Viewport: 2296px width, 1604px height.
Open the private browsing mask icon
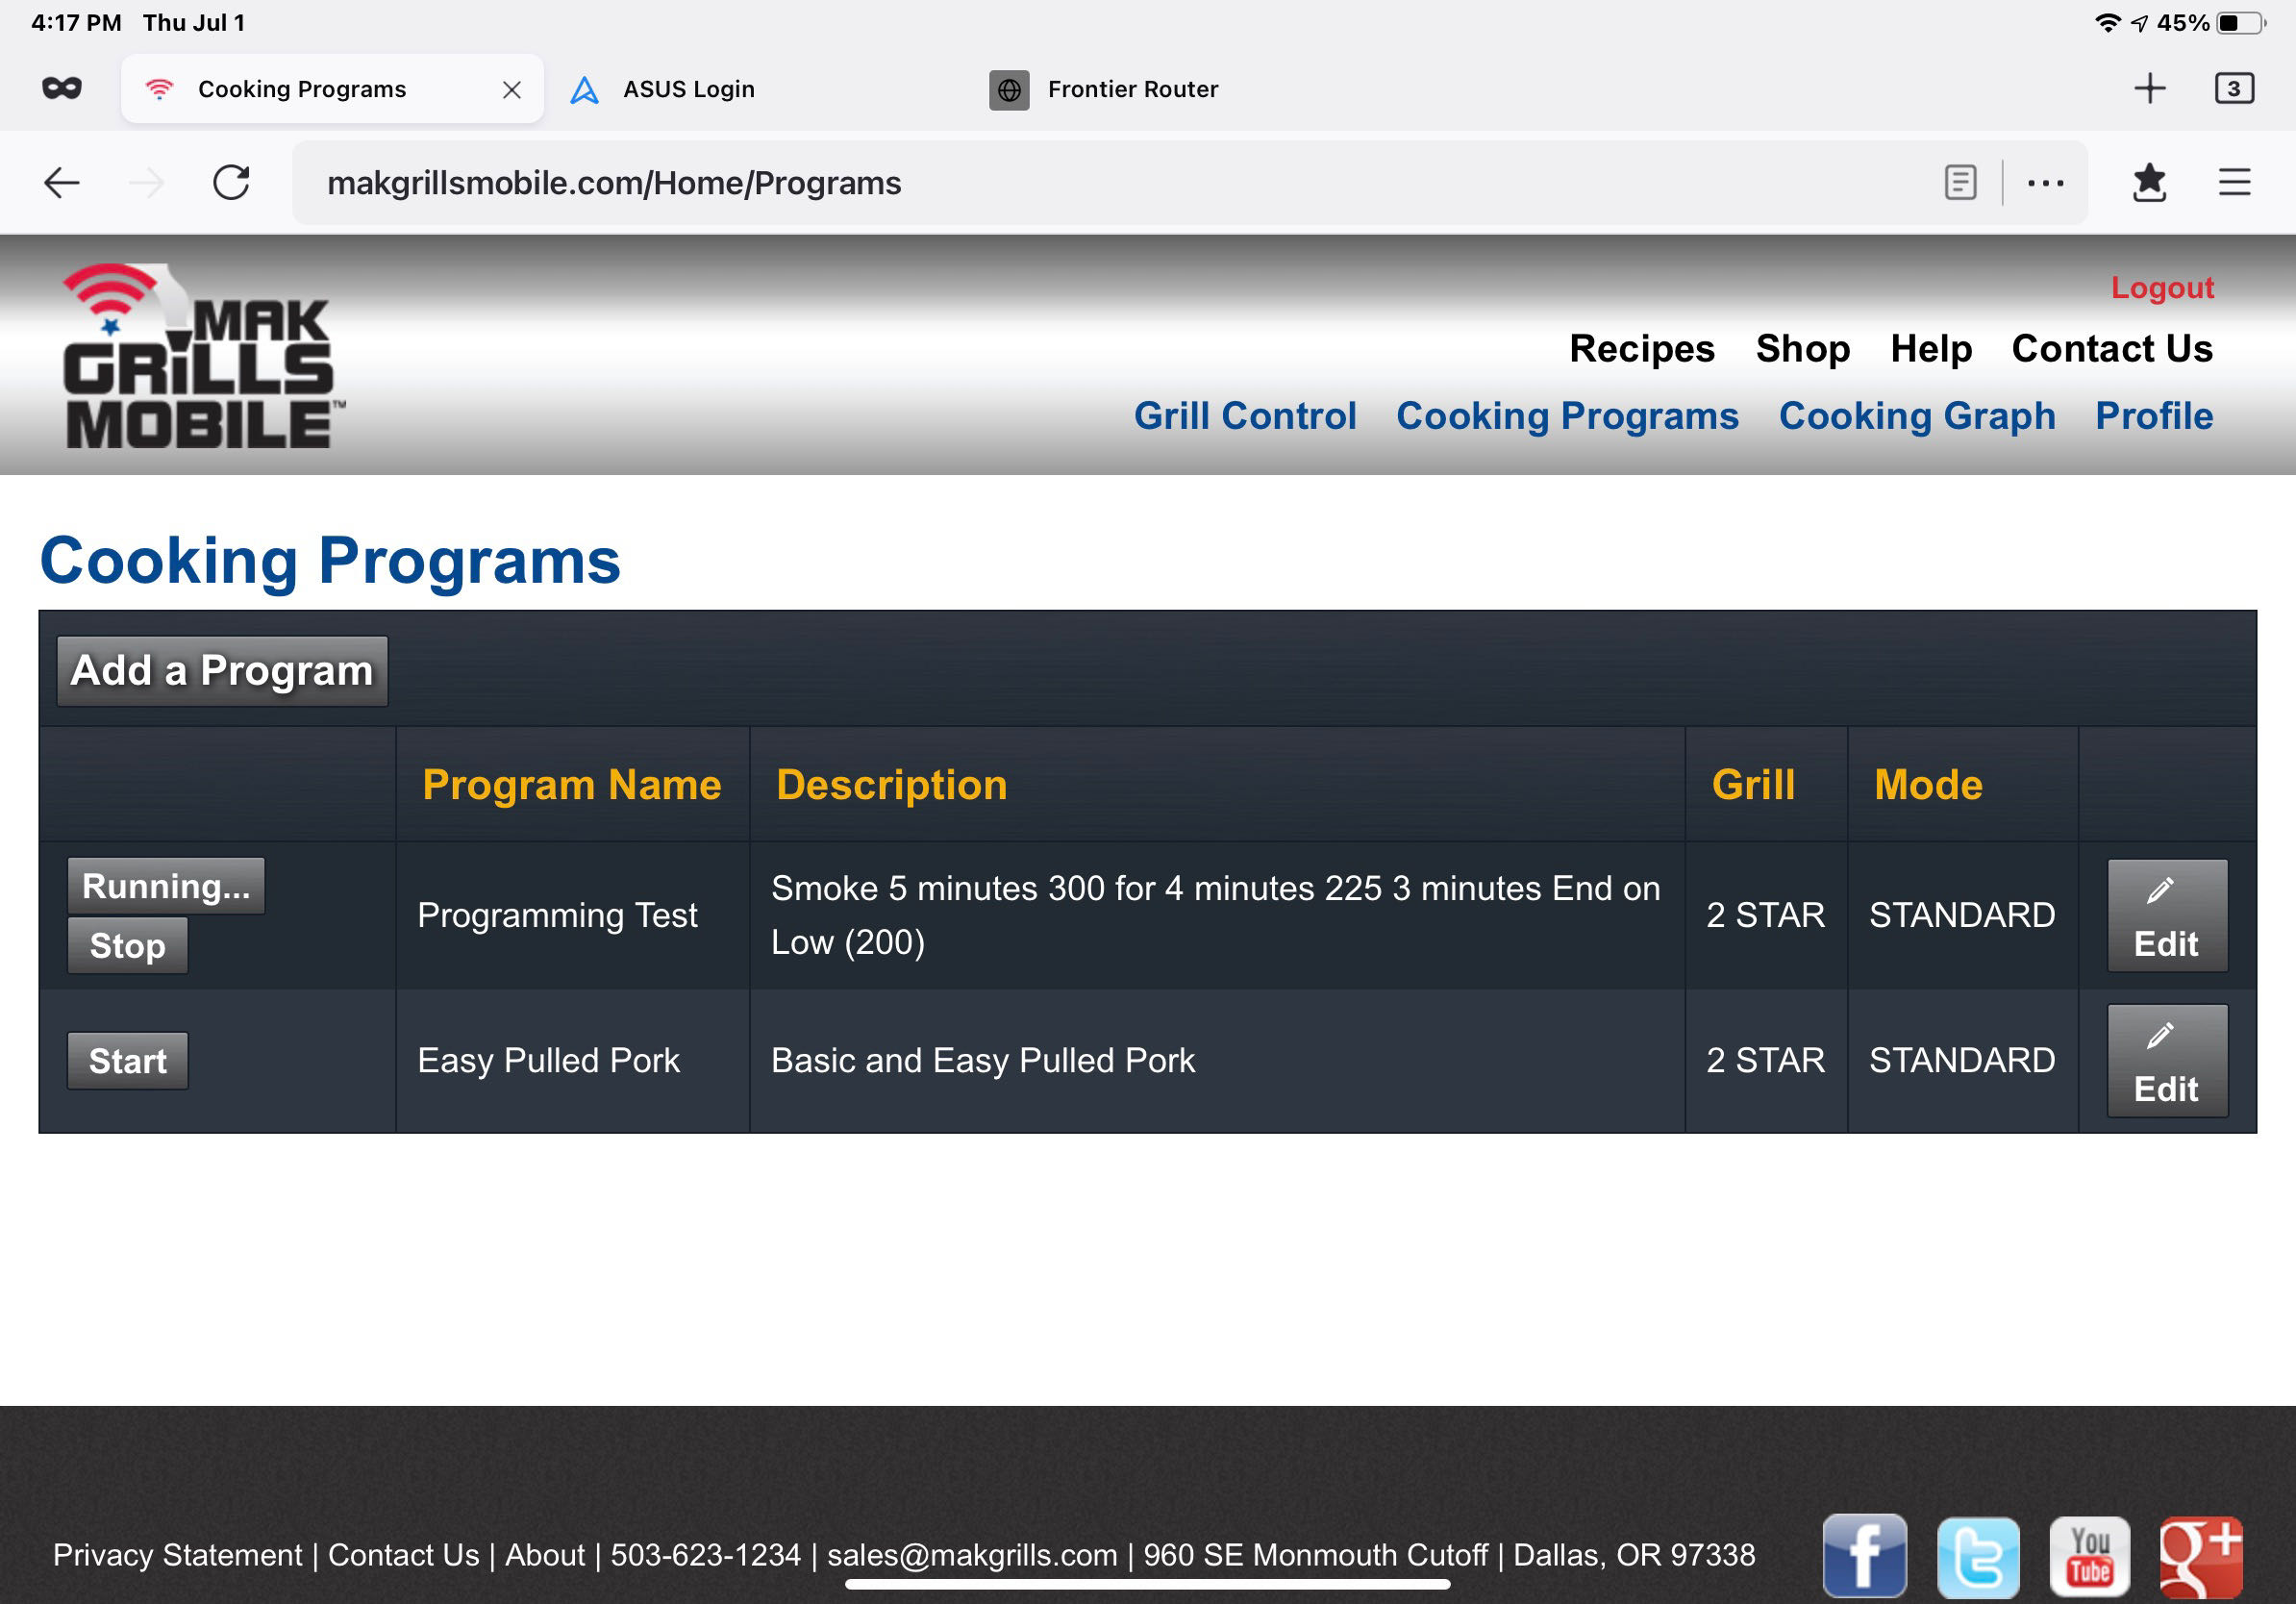[62, 89]
